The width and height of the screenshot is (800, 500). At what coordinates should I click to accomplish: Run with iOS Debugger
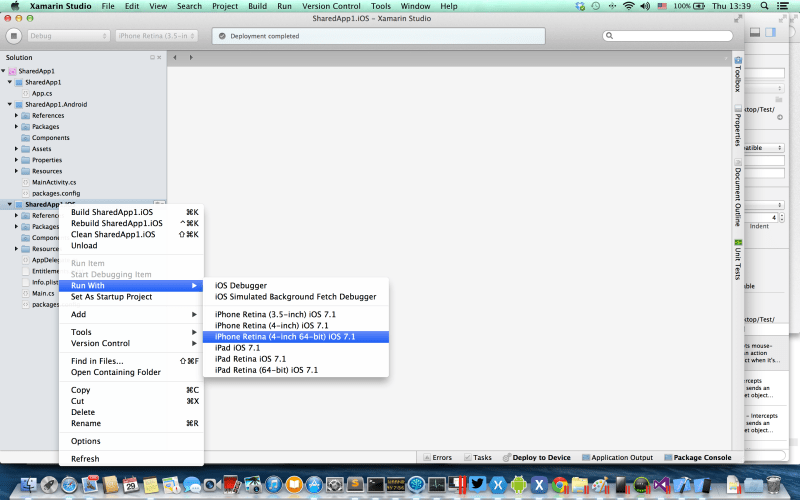(296, 286)
